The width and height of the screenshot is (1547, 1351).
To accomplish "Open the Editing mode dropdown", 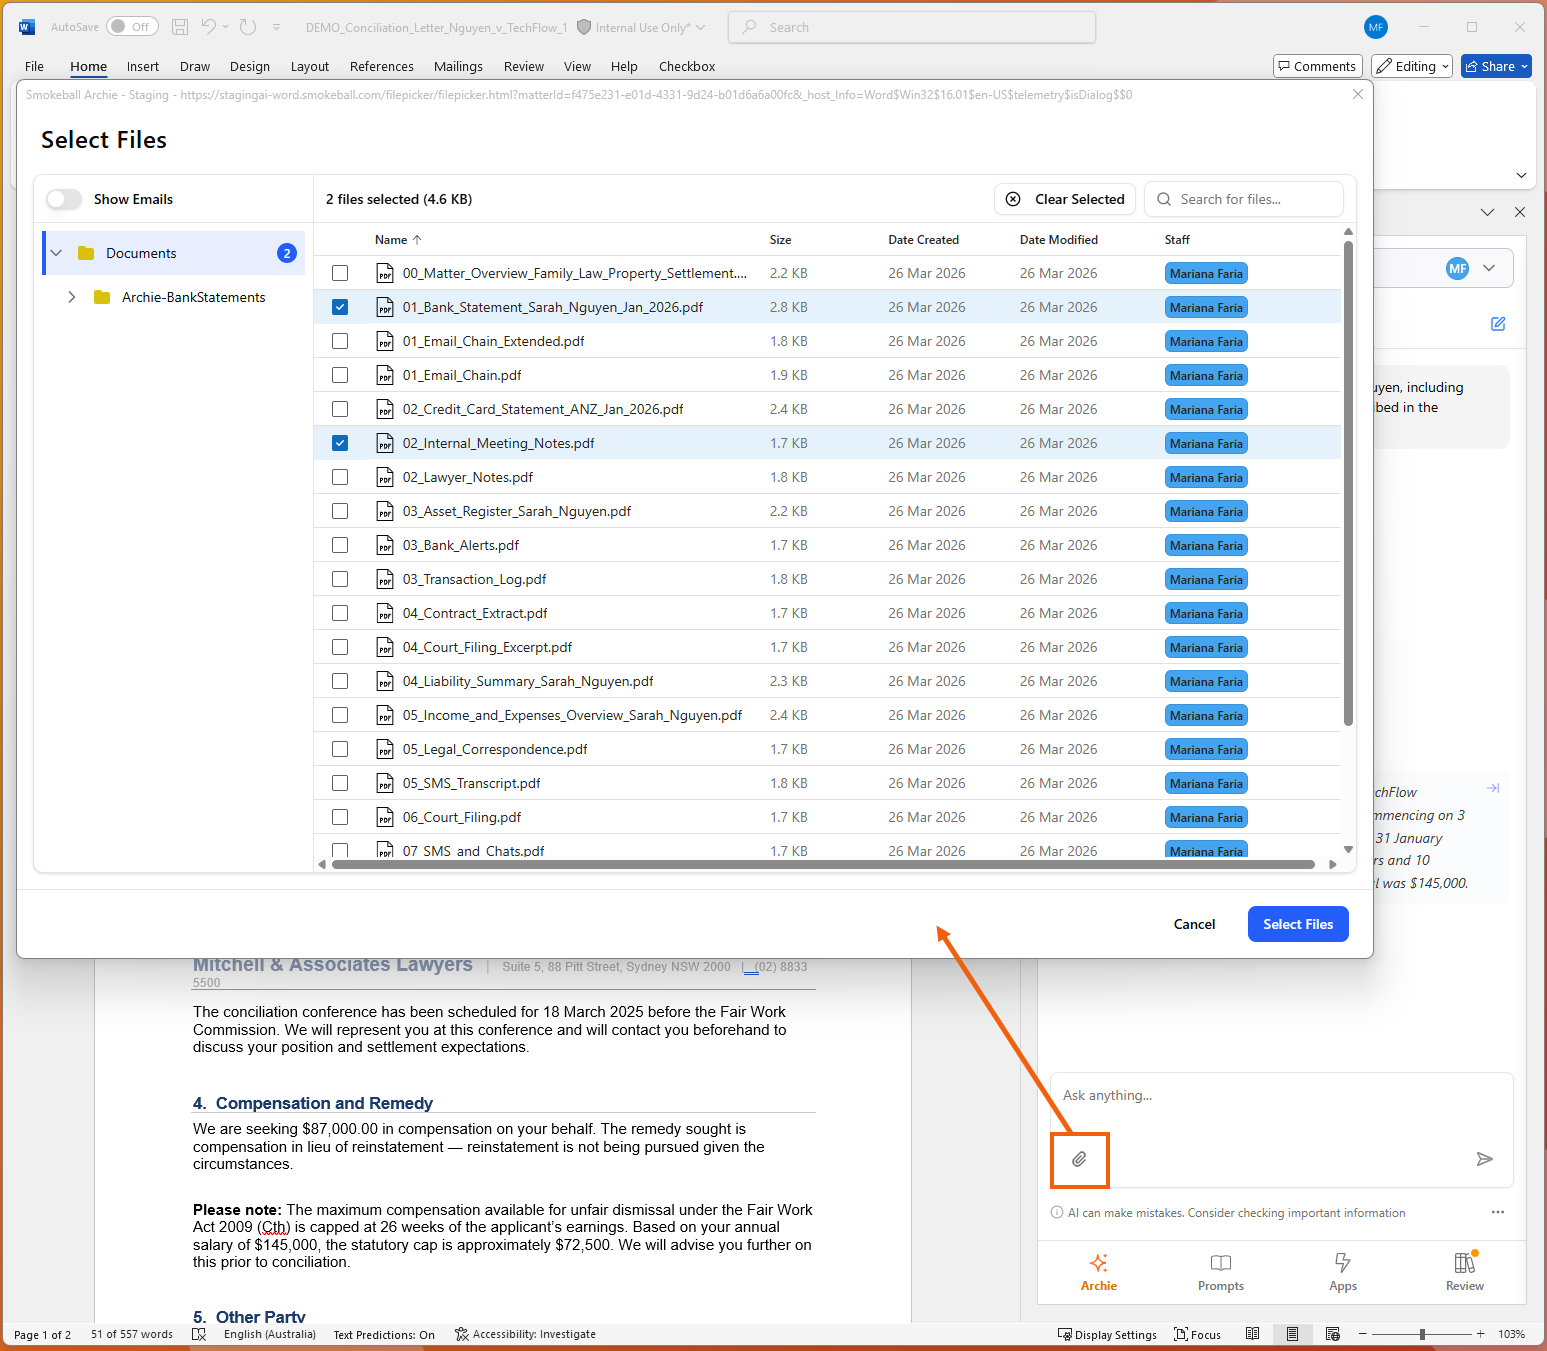I will click(1411, 66).
